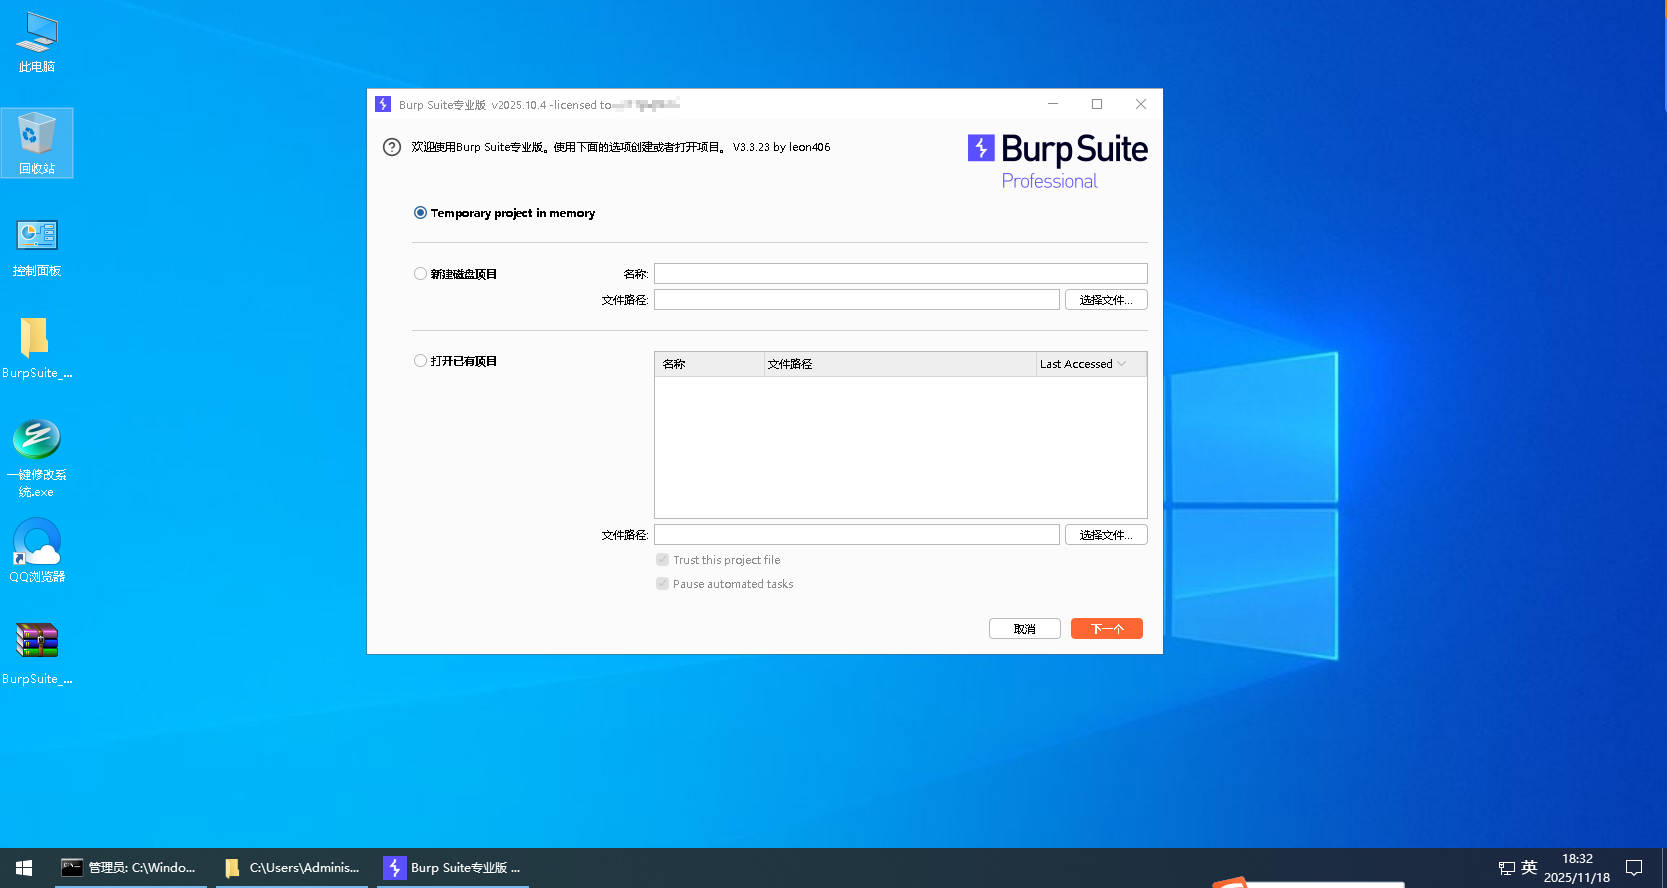Sort by the Last Accessed column header

[1083, 364]
